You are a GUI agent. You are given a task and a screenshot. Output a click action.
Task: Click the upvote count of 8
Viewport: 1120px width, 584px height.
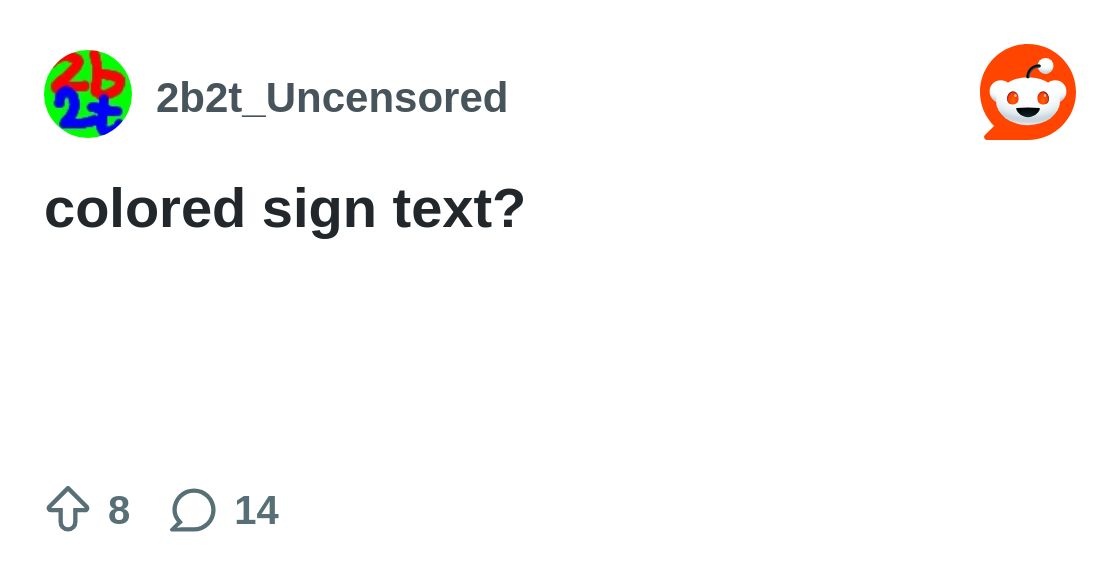point(119,510)
